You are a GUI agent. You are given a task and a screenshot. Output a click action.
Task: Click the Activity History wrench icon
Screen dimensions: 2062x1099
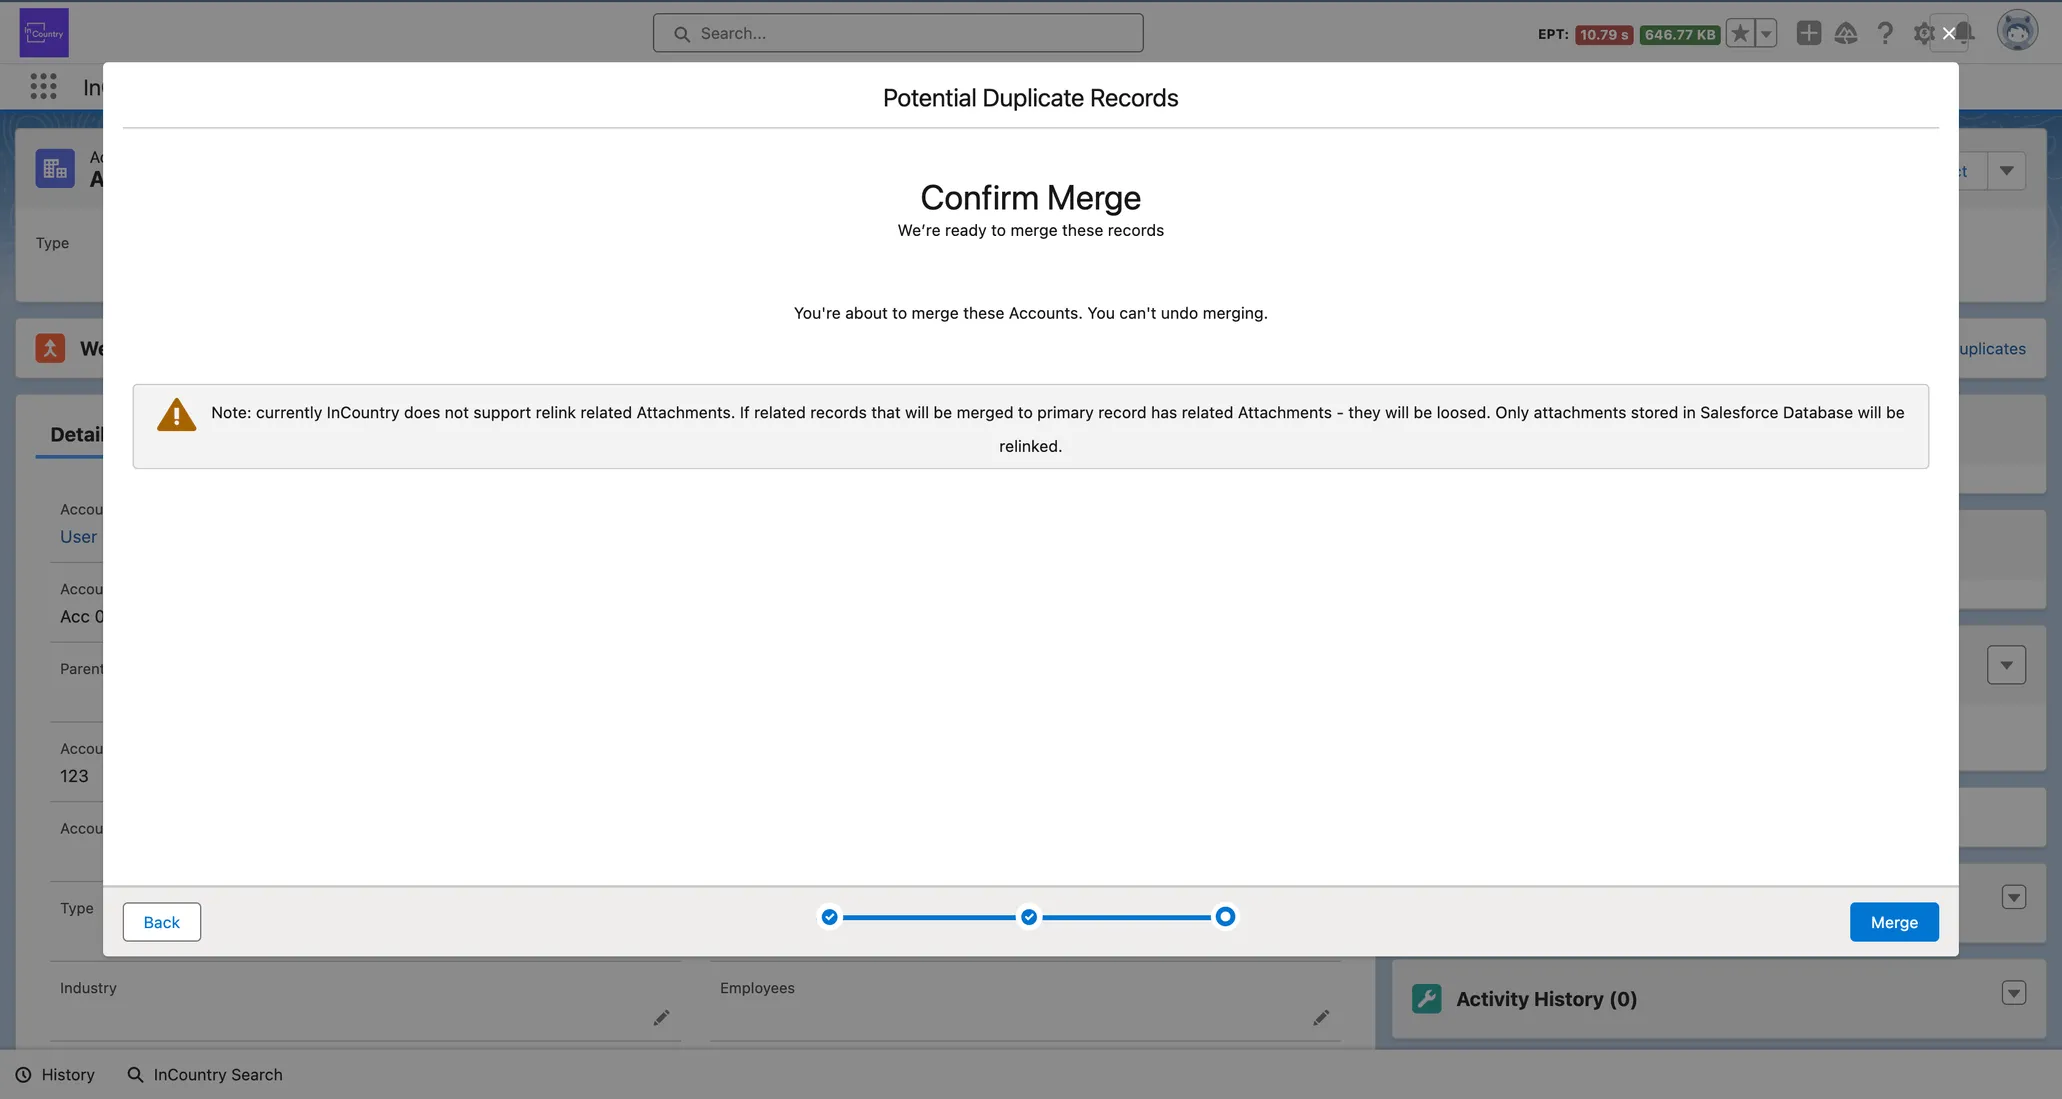click(1426, 998)
